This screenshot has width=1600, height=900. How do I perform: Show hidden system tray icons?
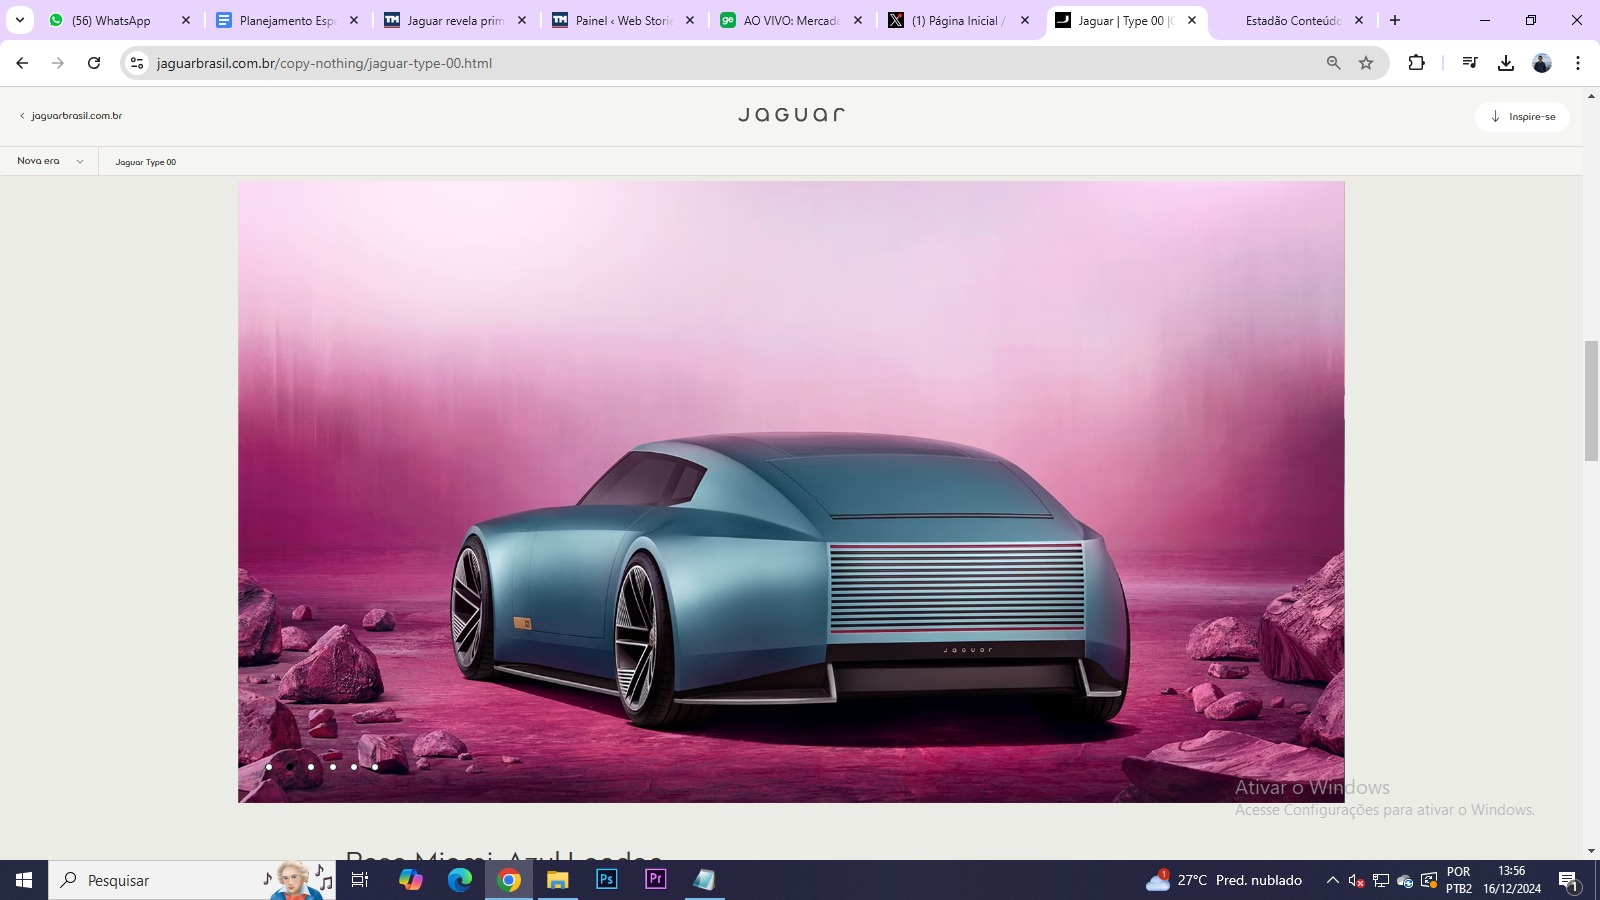click(1332, 880)
